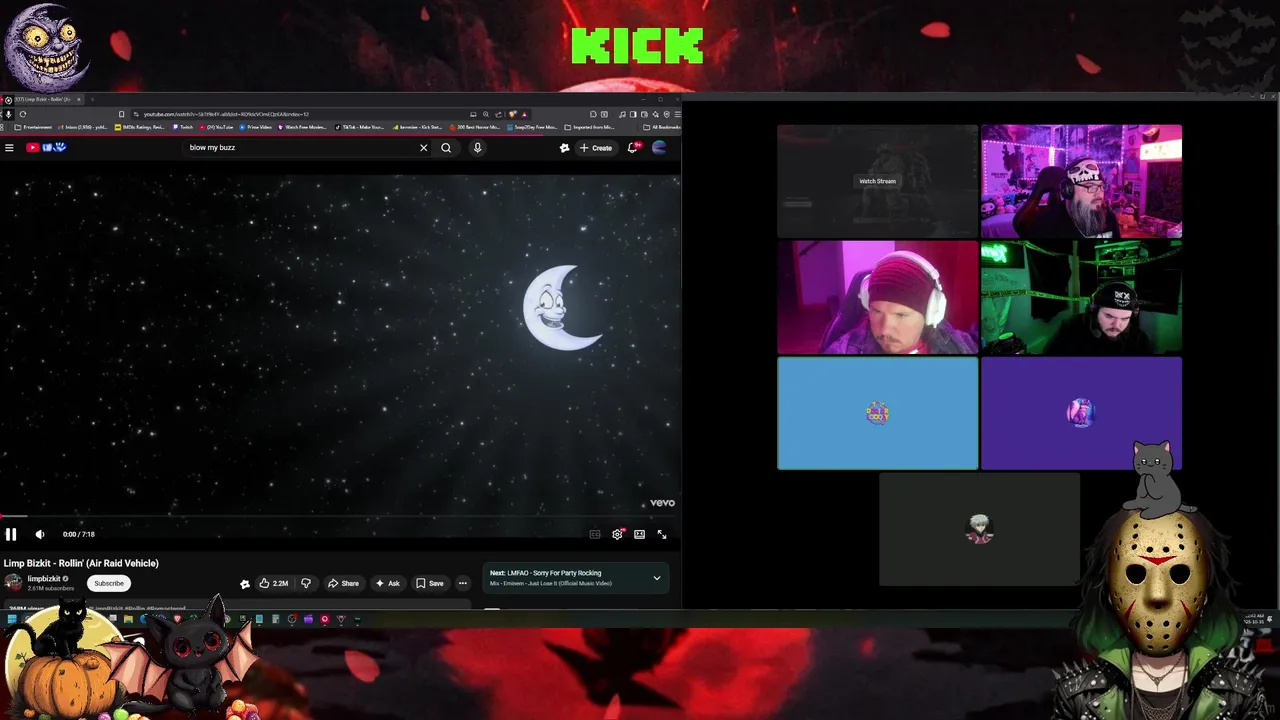Select the red-beanie streamer video tile
This screenshot has width=1280, height=720.
(877, 297)
